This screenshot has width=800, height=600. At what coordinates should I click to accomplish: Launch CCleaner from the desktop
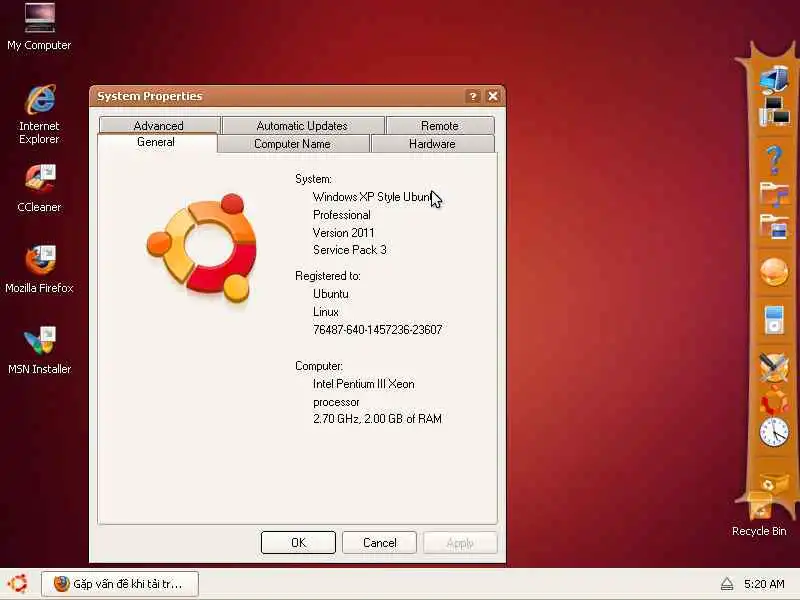click(x=39, y=188)
